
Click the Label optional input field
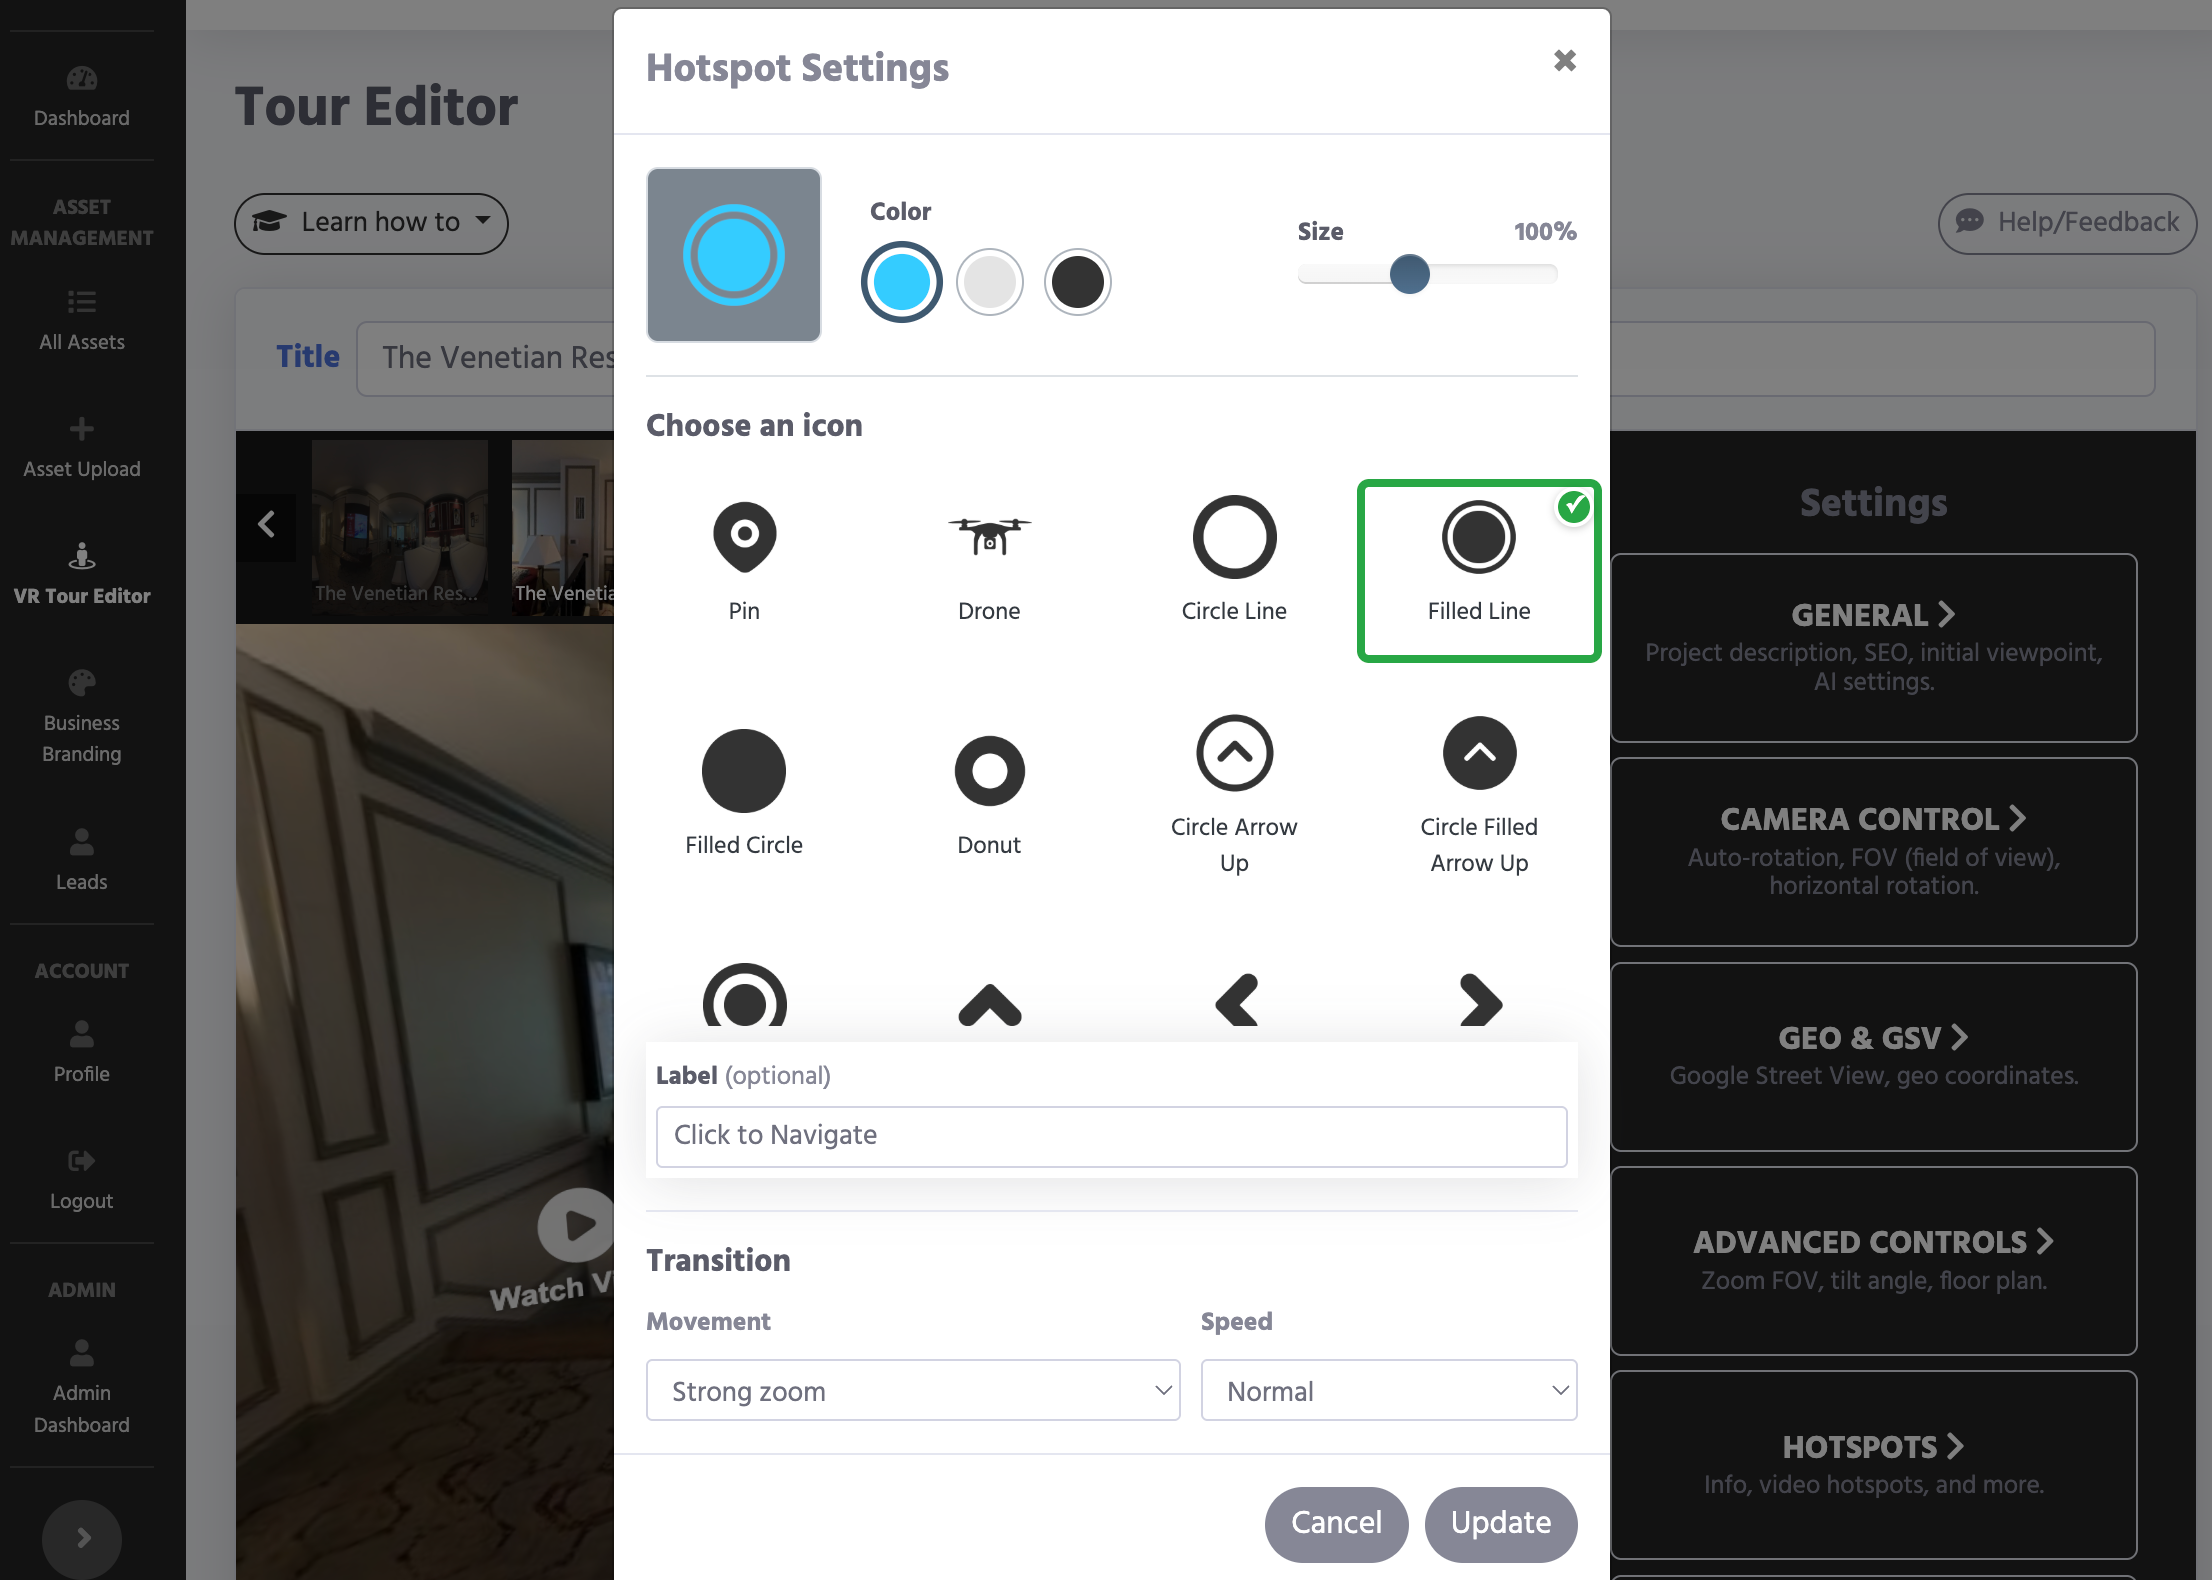1111,1136
